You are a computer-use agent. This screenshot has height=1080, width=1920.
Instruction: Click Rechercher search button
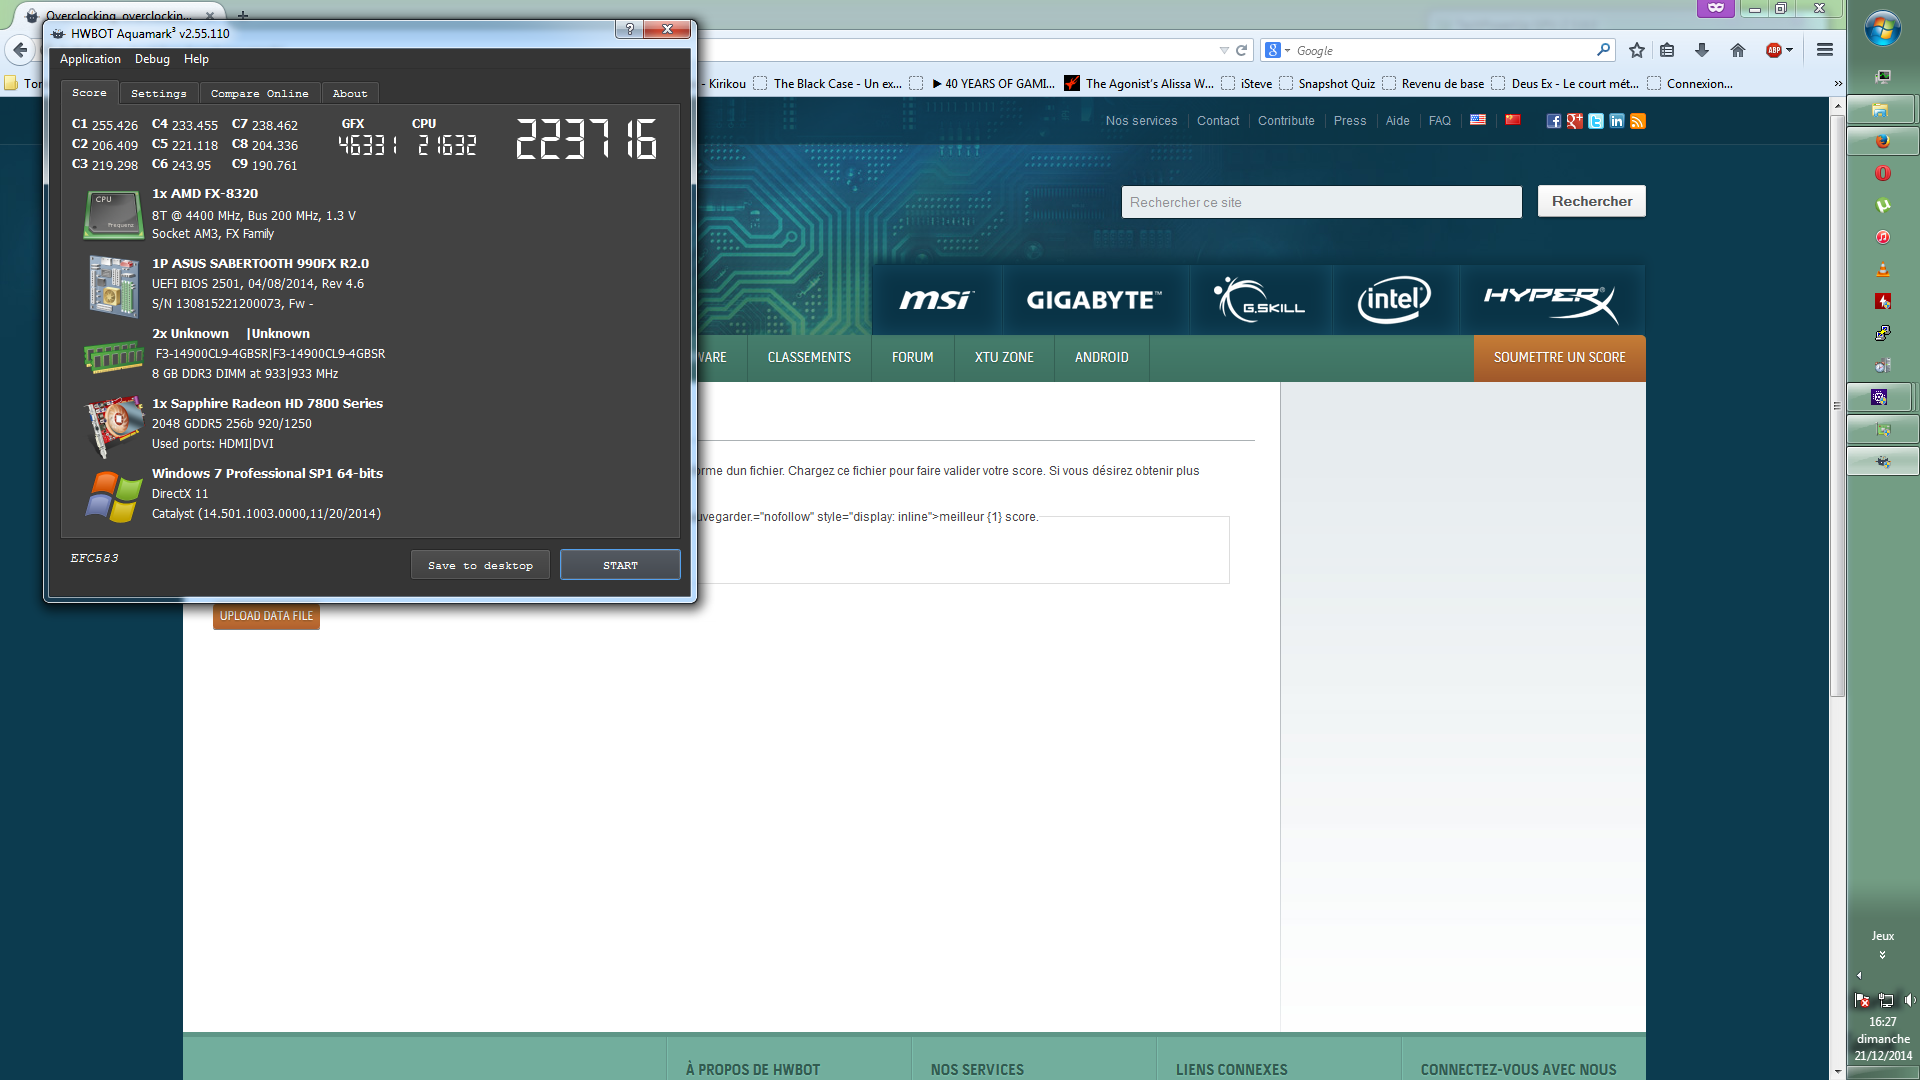click(x=1591, y=201)
